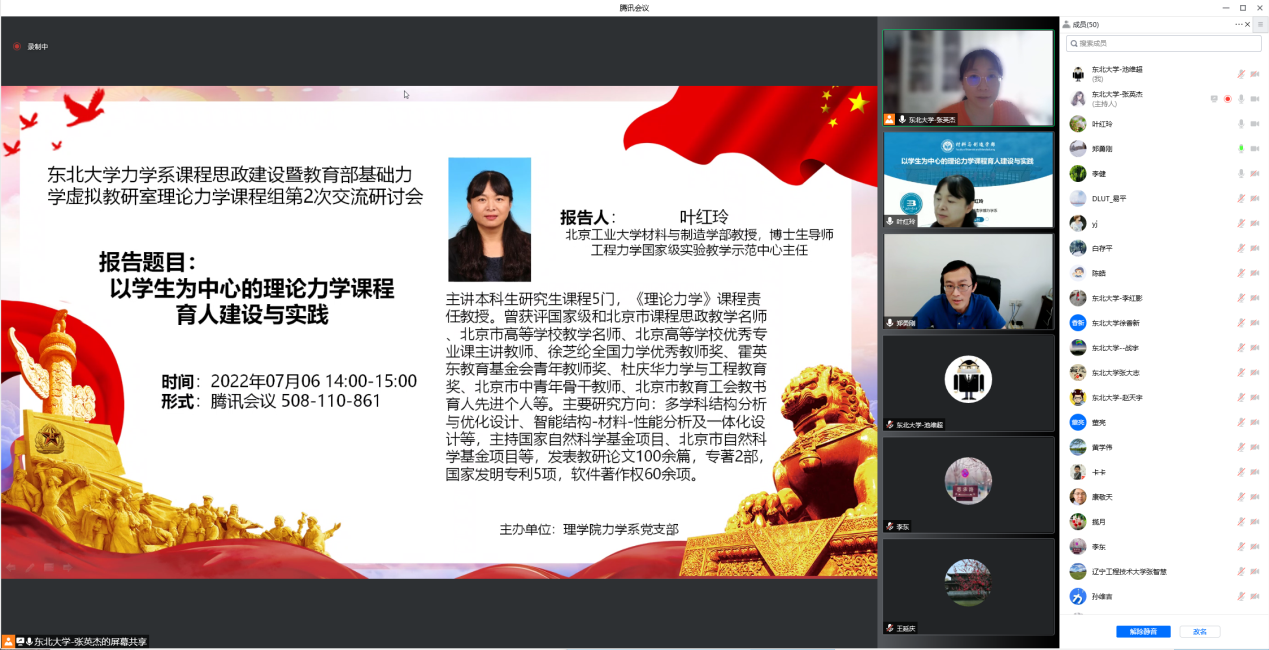Click the muted mic icon for 黄学伟

coord(1241,447)
